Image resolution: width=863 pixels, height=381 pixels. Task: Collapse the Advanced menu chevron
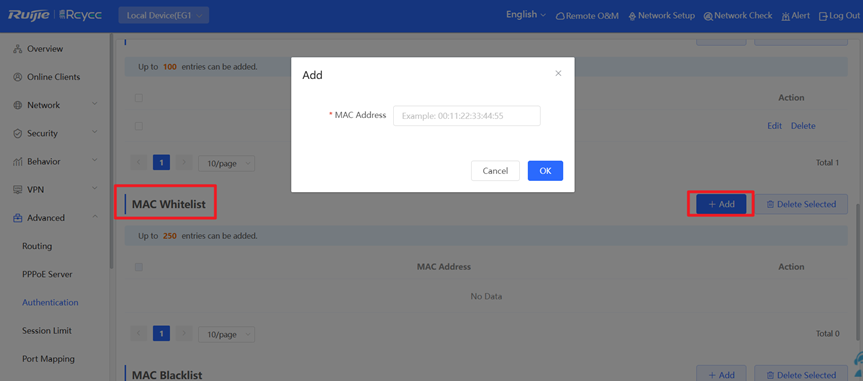[95, 217]
